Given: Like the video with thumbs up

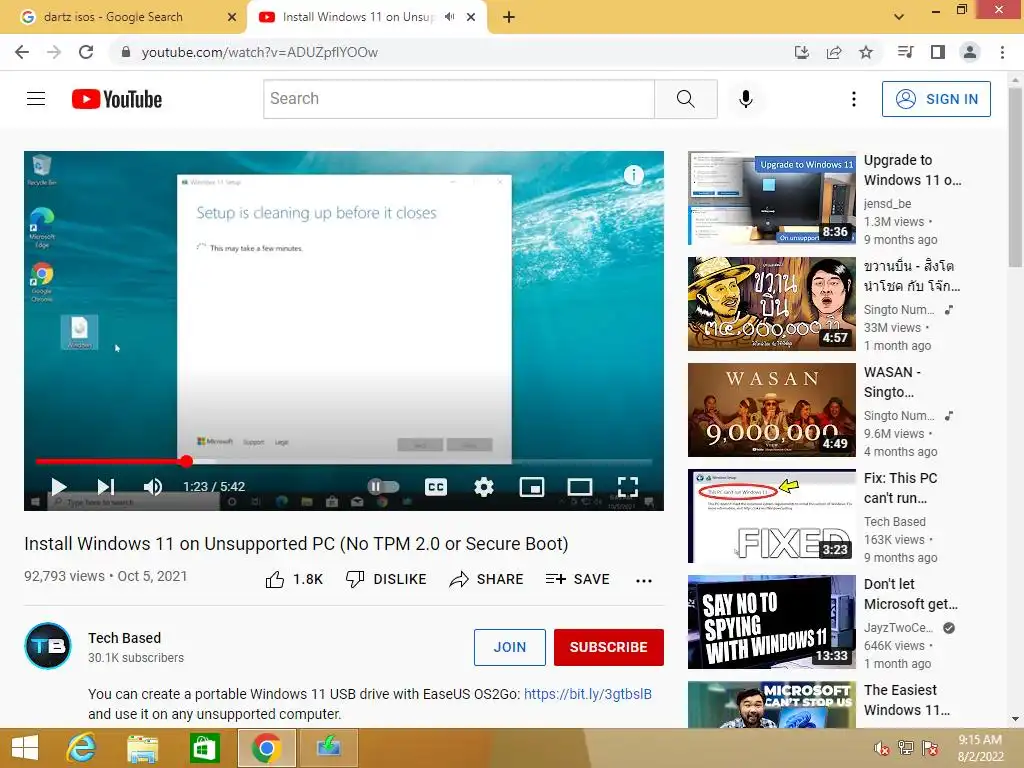Looking at the screenshot, I should point(294,579).
